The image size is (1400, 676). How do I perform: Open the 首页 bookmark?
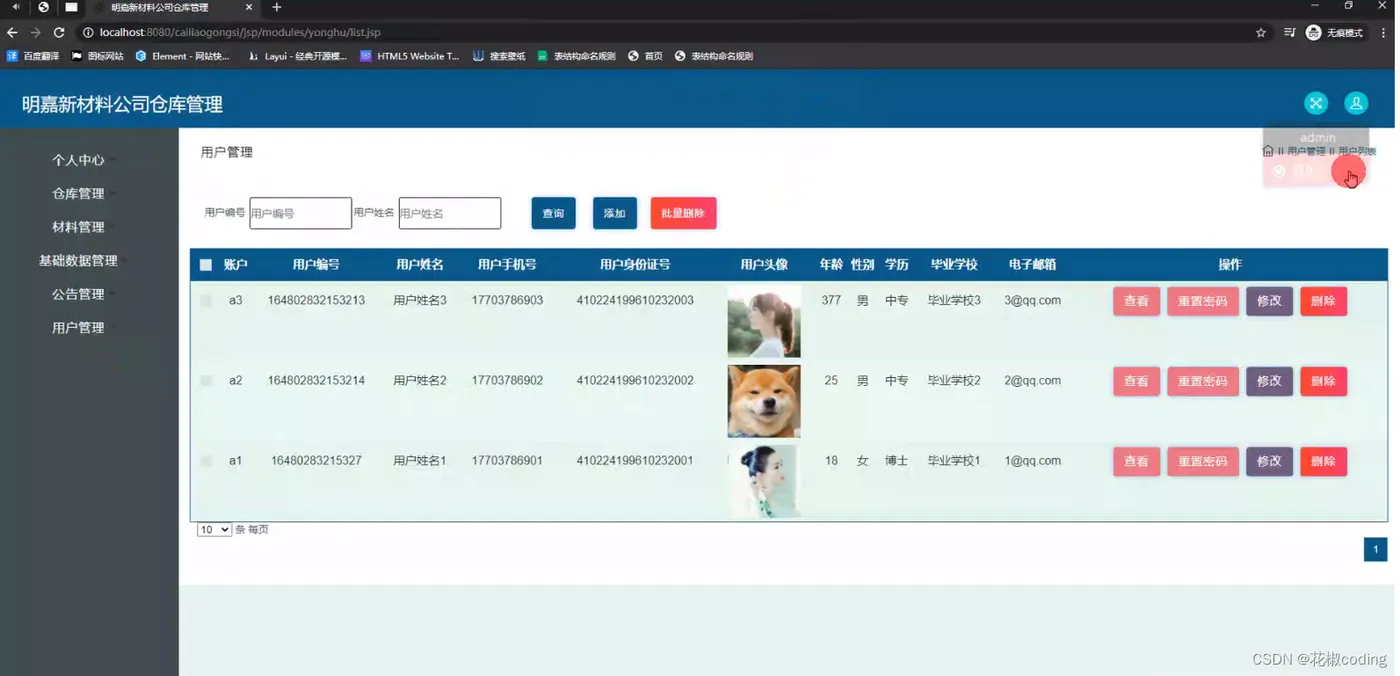(646, 56)
